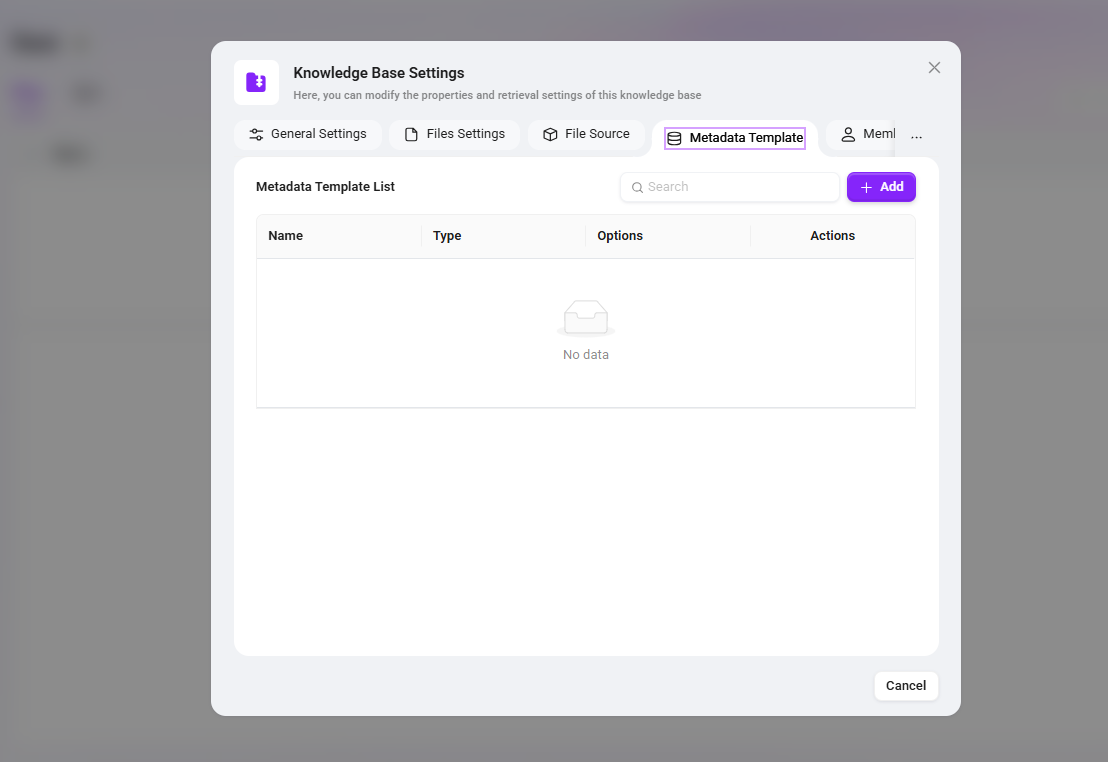The height and width of the screenshot is (762, 1108).
Task: Focus the metadata template Search field
Action: point(730,187)
